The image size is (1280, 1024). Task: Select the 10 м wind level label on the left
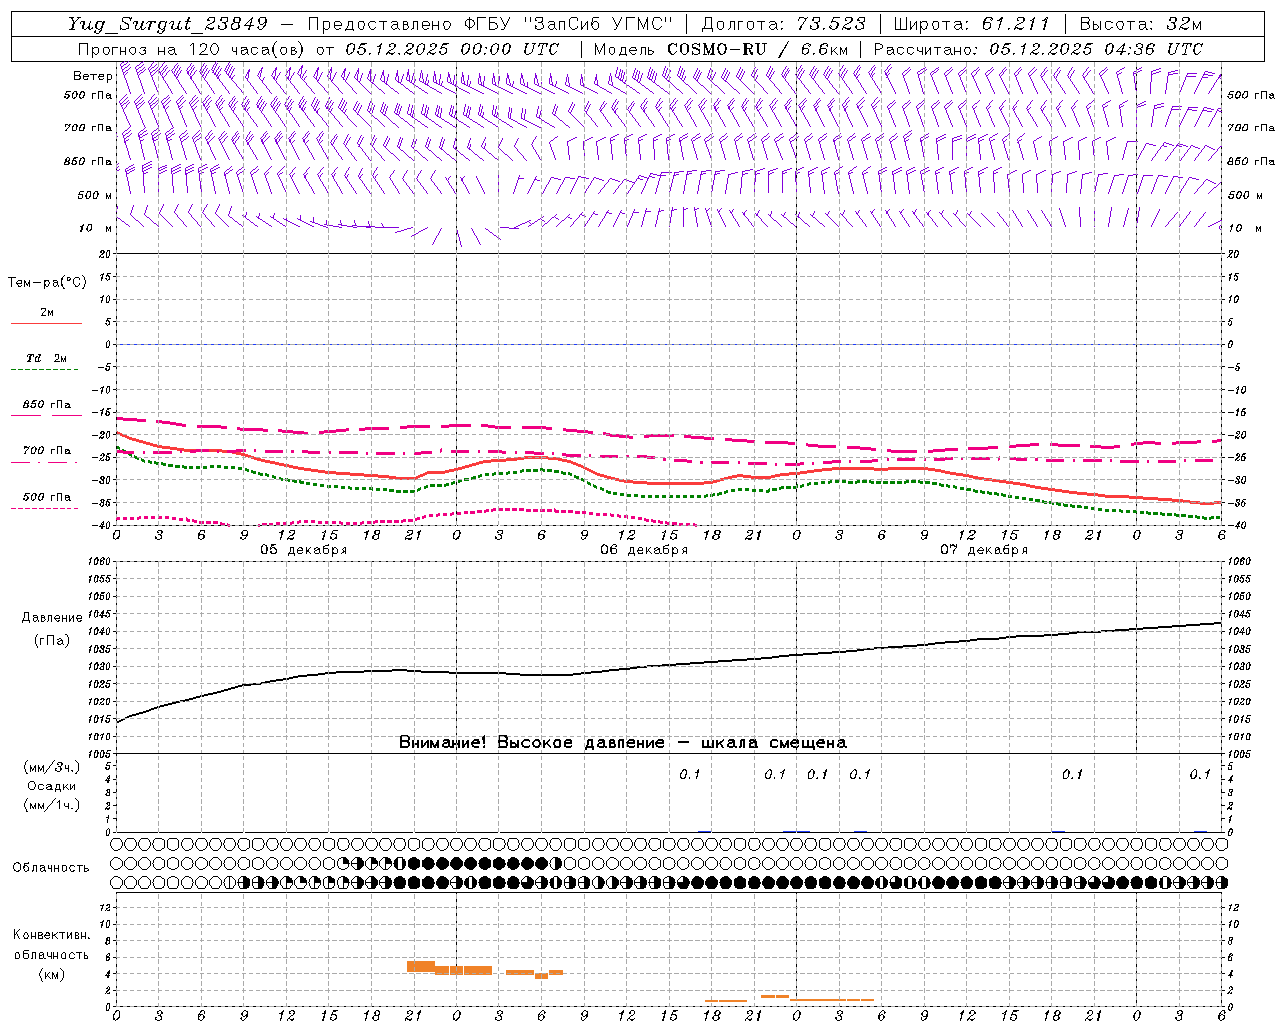point(96,228)
